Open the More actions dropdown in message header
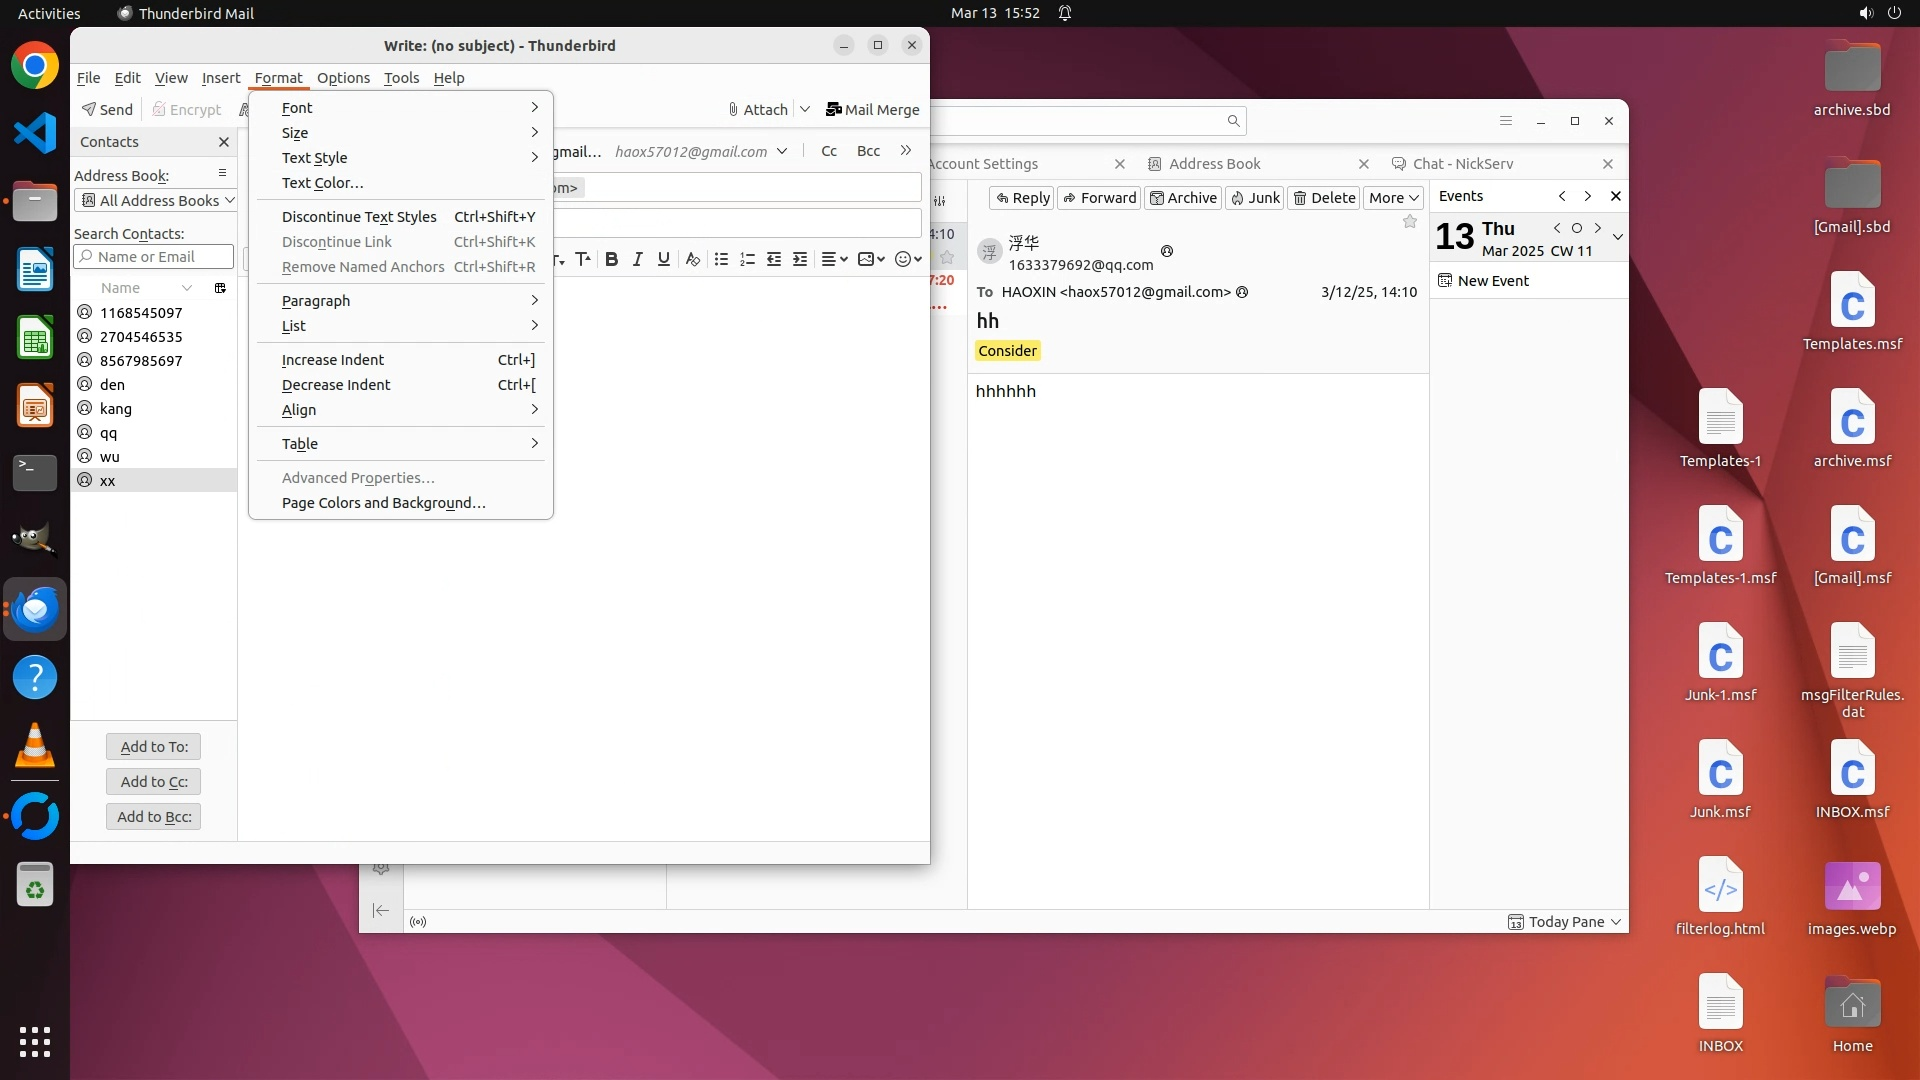 (1393, 198)
